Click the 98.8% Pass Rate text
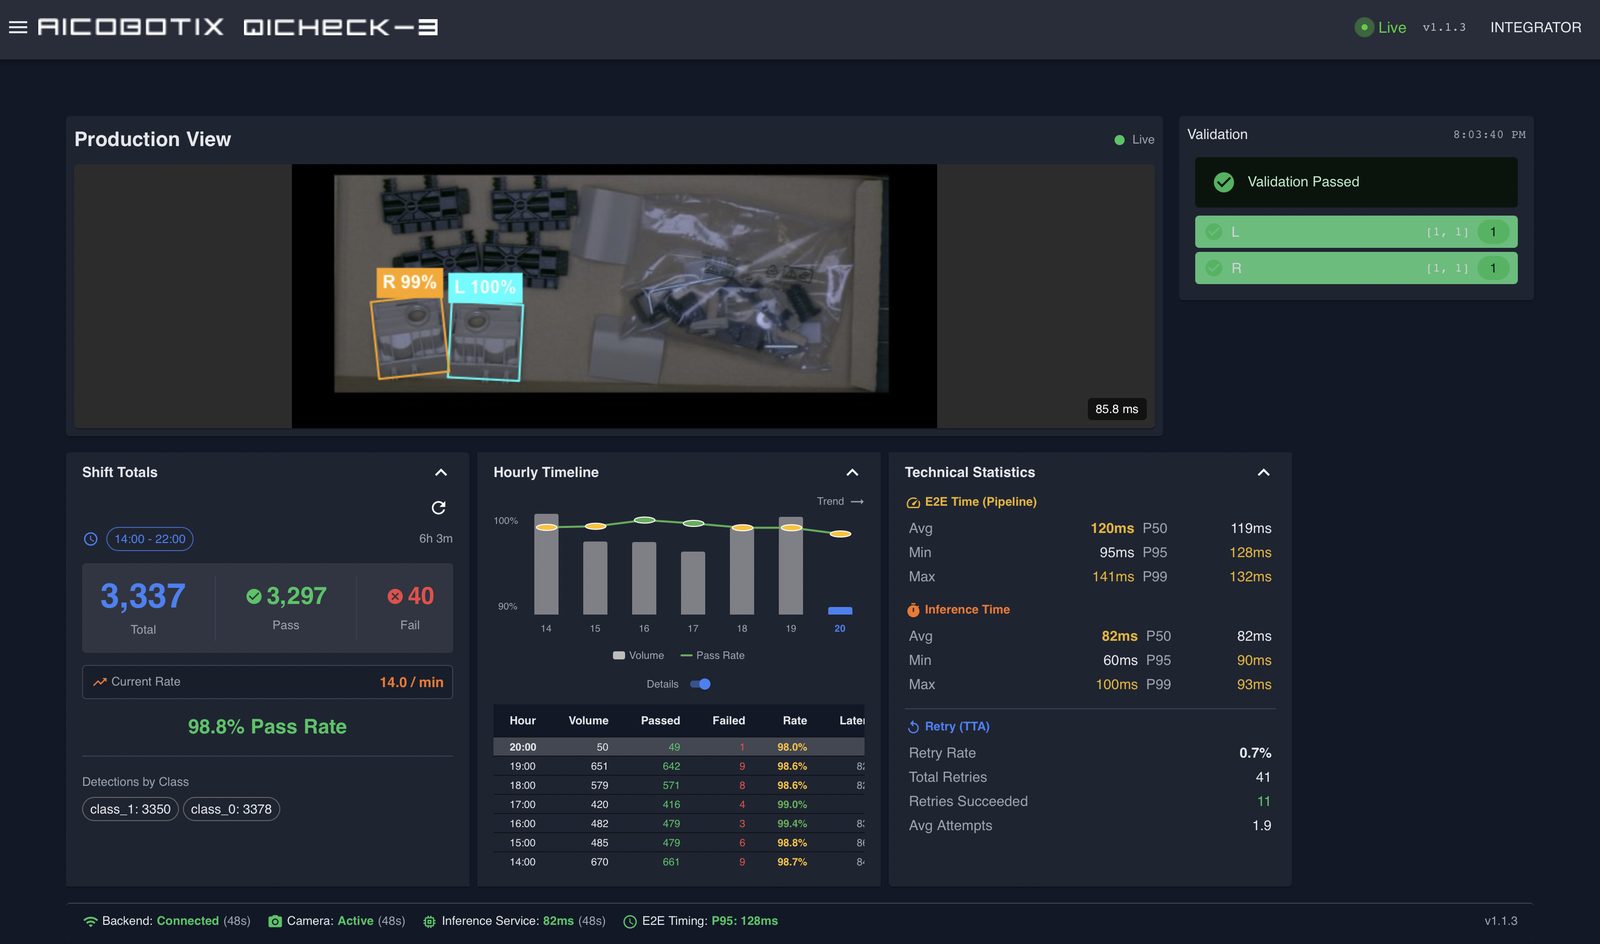Image resolution: width=1600 pixels, height=944 pixels. click(x=267, y=727)
